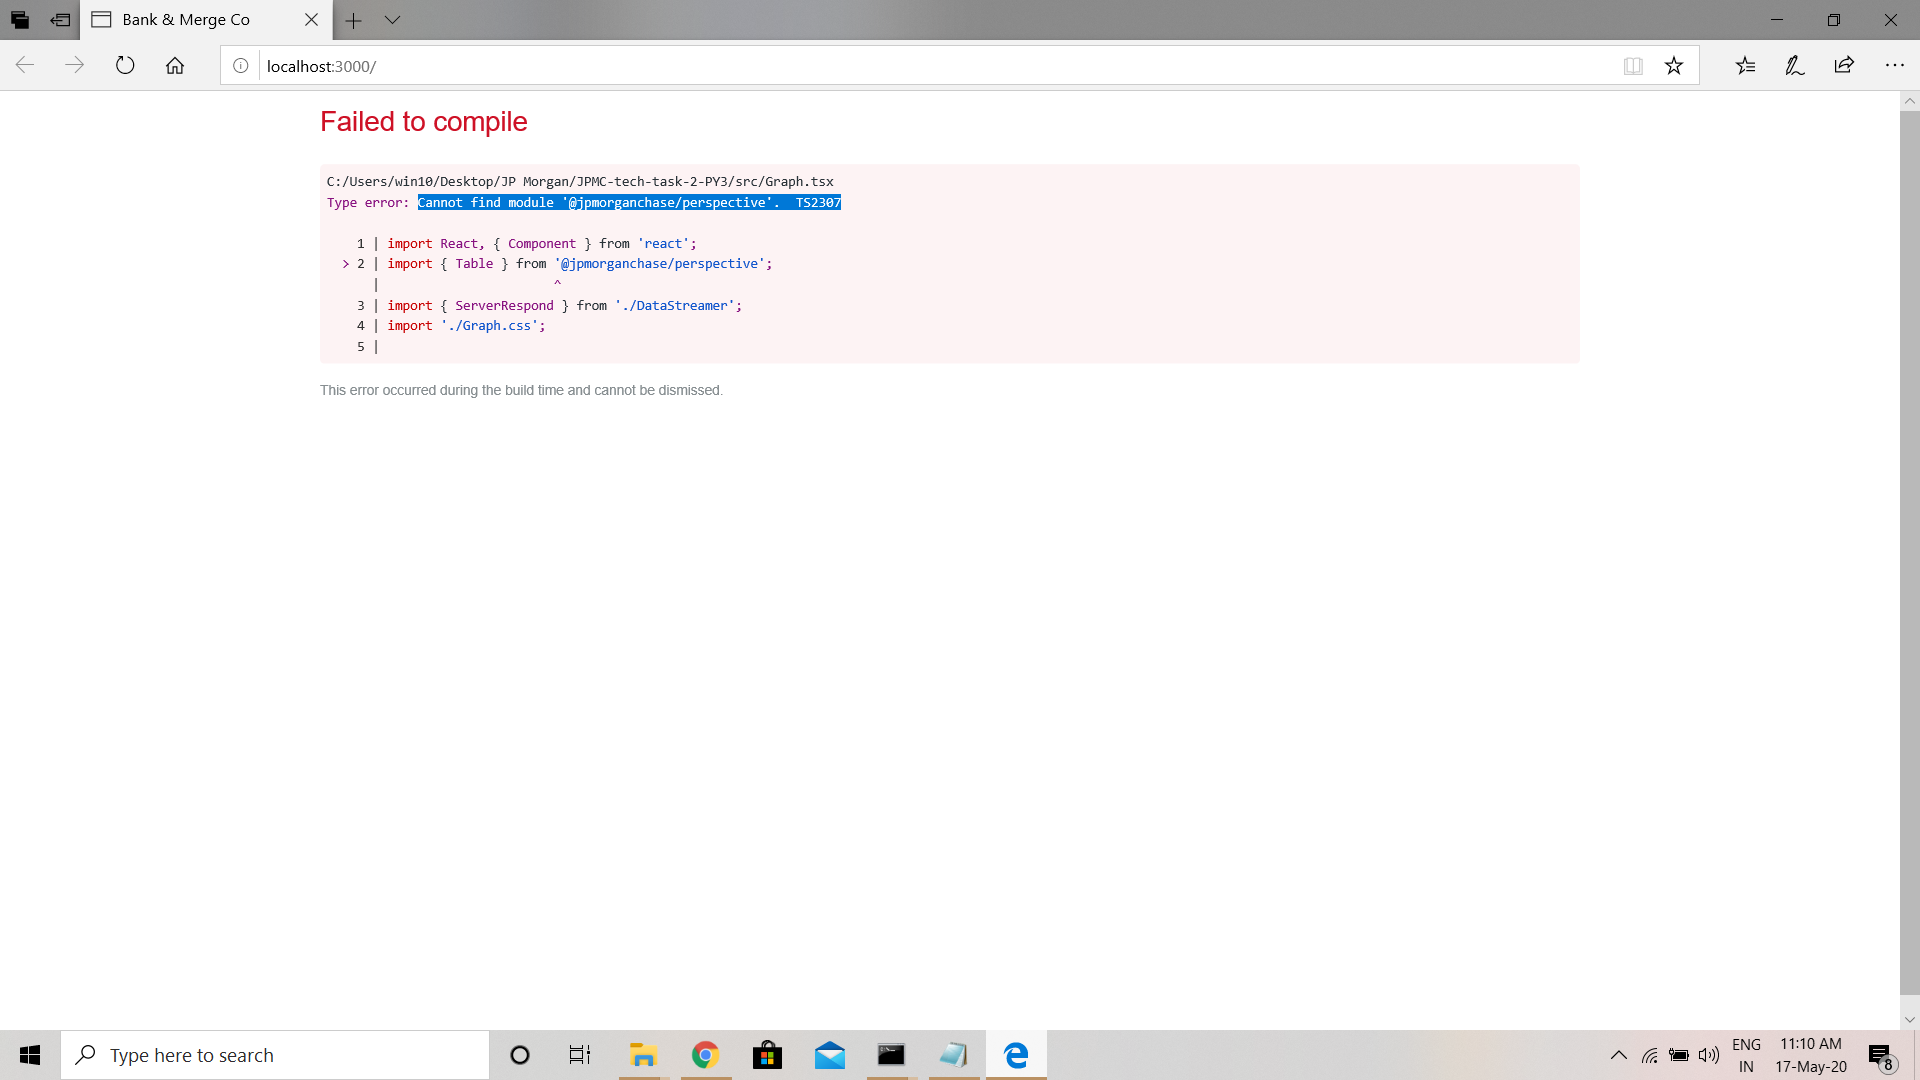The height and width of the screenshot is (1080, 1920).
Task: Click highlighted Cannot find module error text
Action: click(629, 202)
